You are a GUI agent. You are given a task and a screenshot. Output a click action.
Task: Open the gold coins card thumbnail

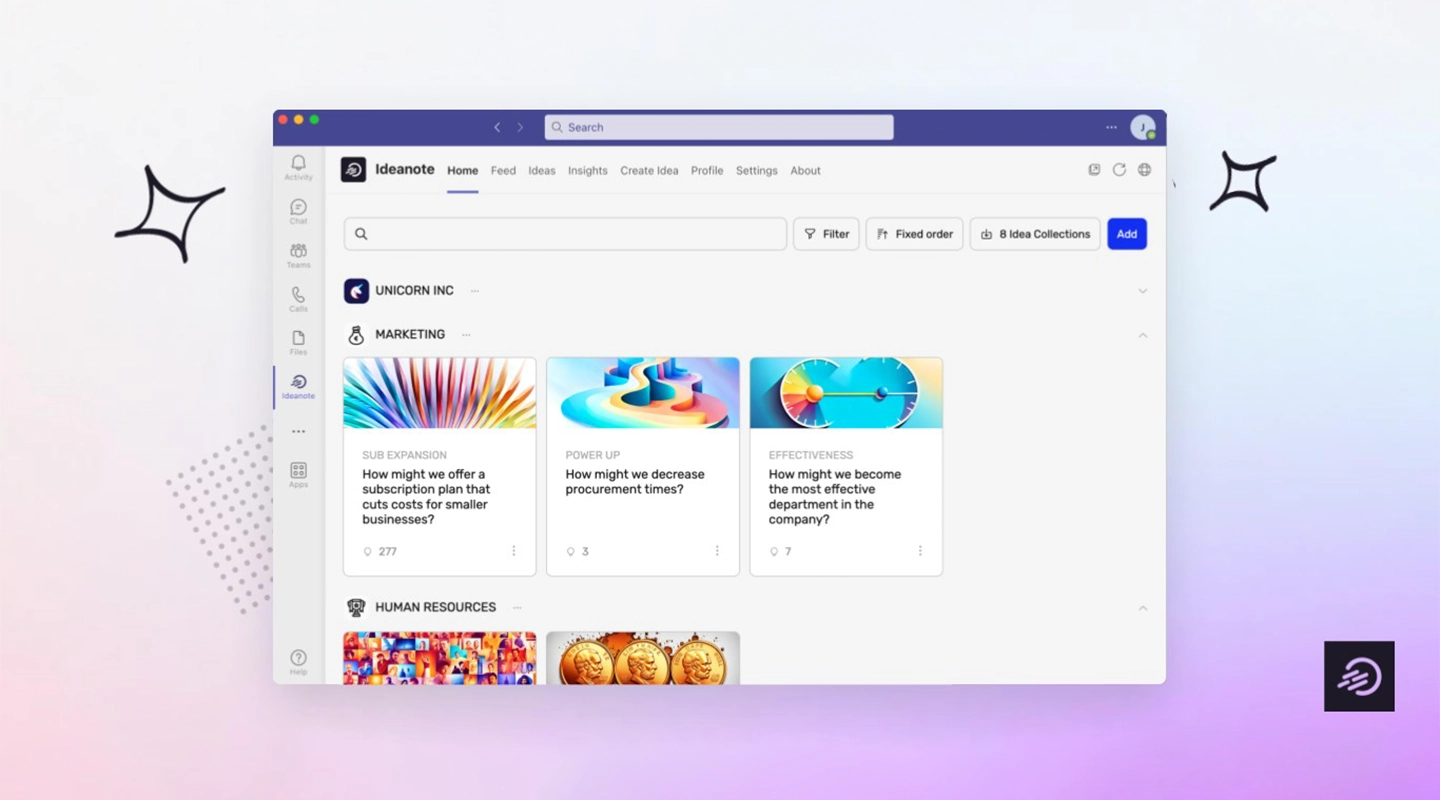coord(643,658)
